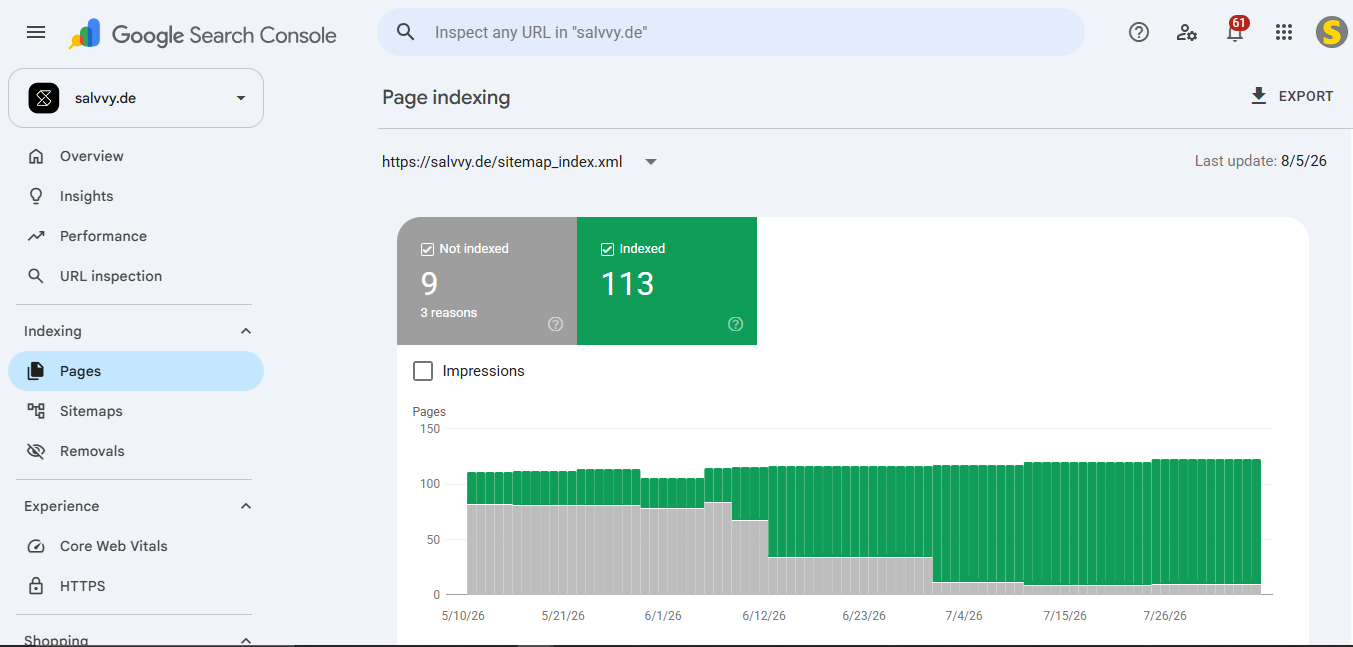
Task: Open users and permissions settings icon
Action: 1187,32
